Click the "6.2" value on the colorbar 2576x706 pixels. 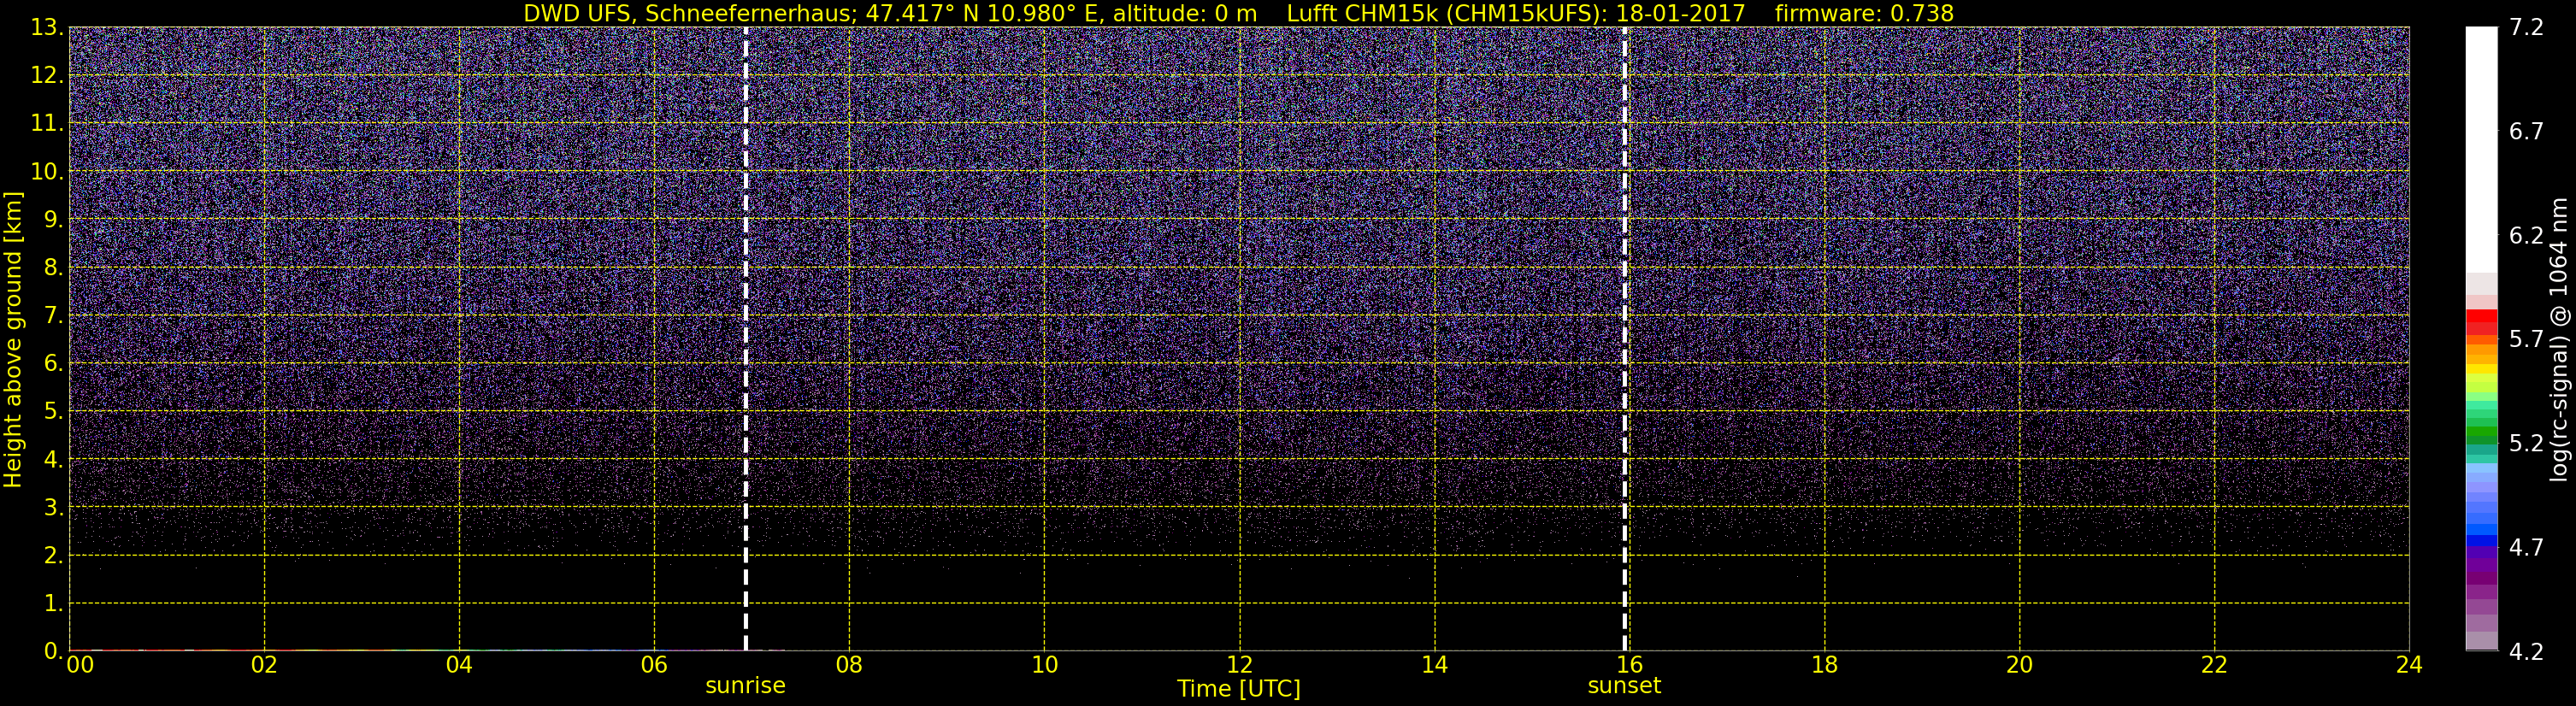tap(2526, 235)
